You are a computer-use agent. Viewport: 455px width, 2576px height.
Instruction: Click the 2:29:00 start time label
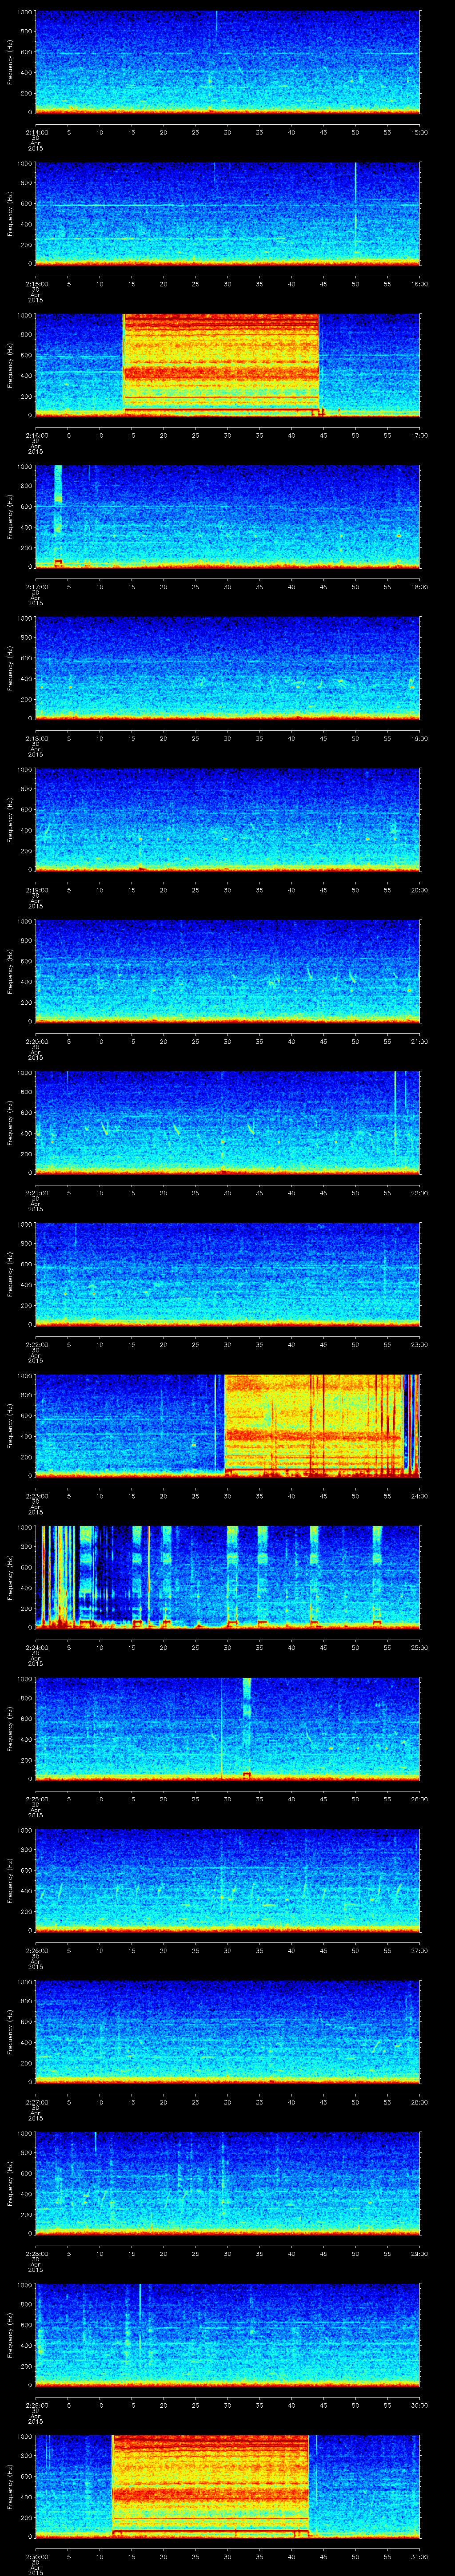point(35,2405)
